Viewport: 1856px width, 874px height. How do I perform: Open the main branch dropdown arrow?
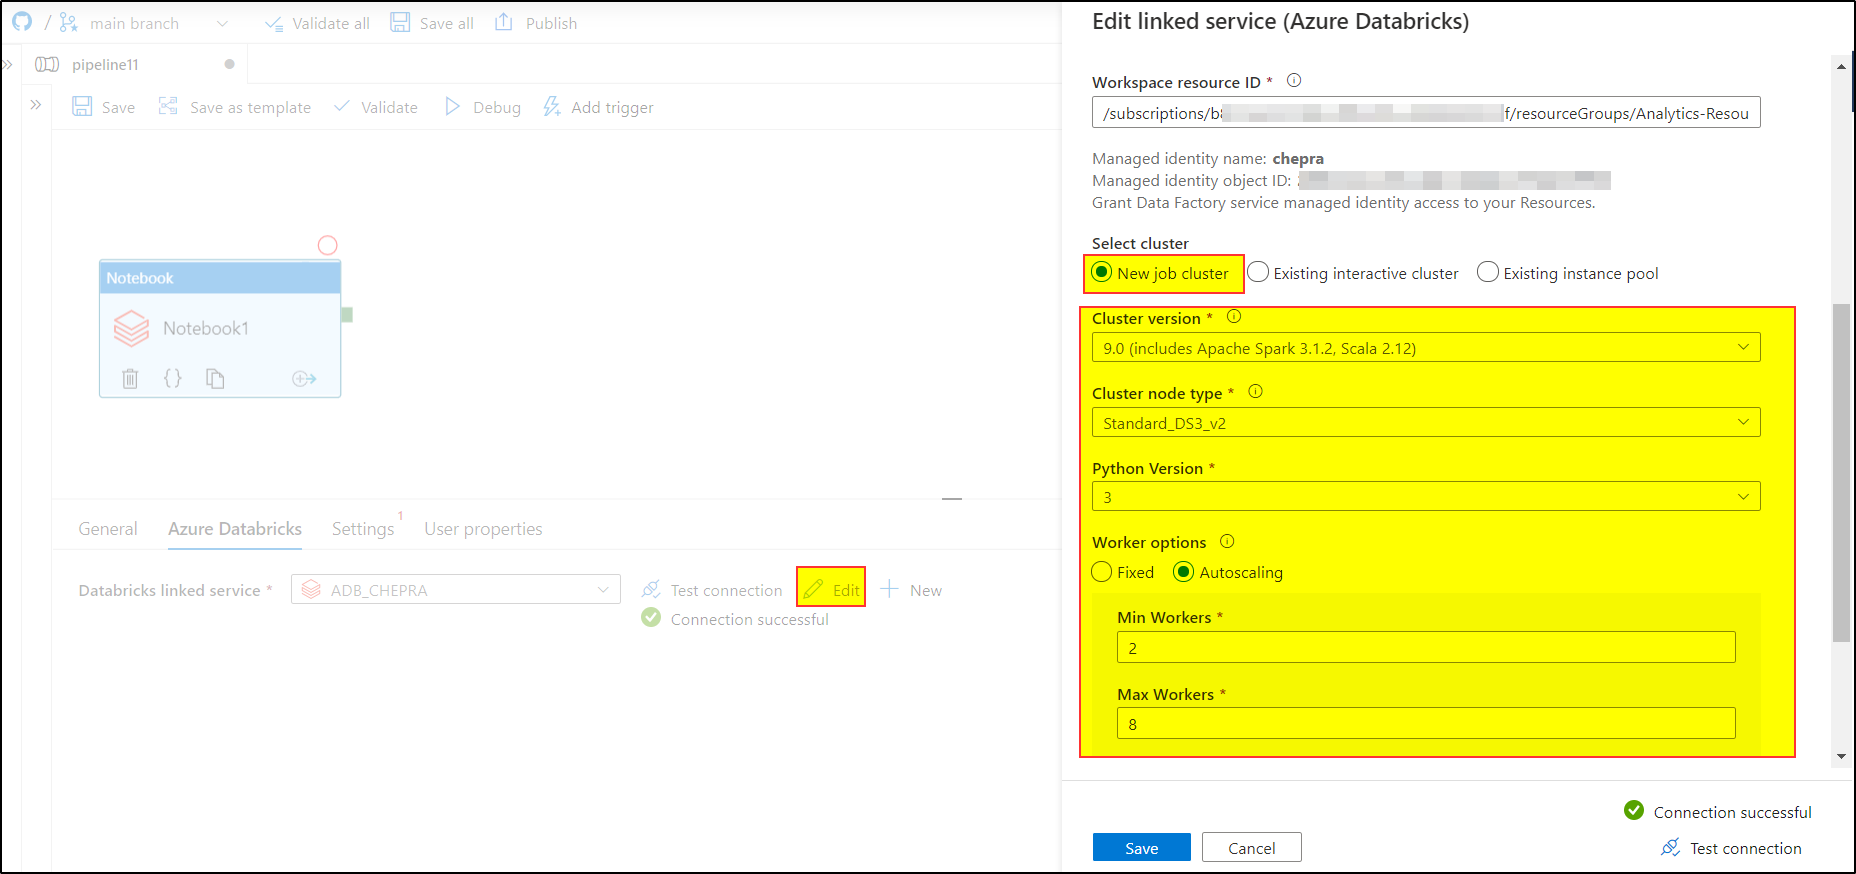222,23
